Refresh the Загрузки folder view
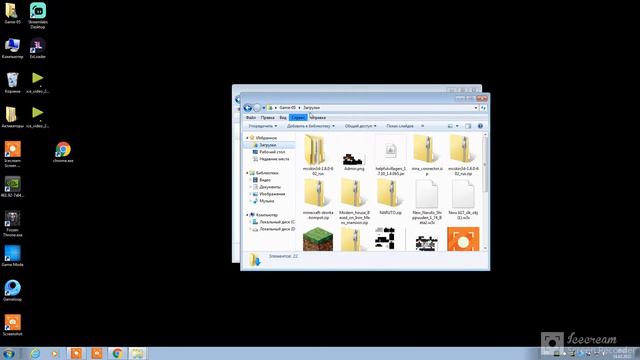640x360 pixels. coord(483,108)
